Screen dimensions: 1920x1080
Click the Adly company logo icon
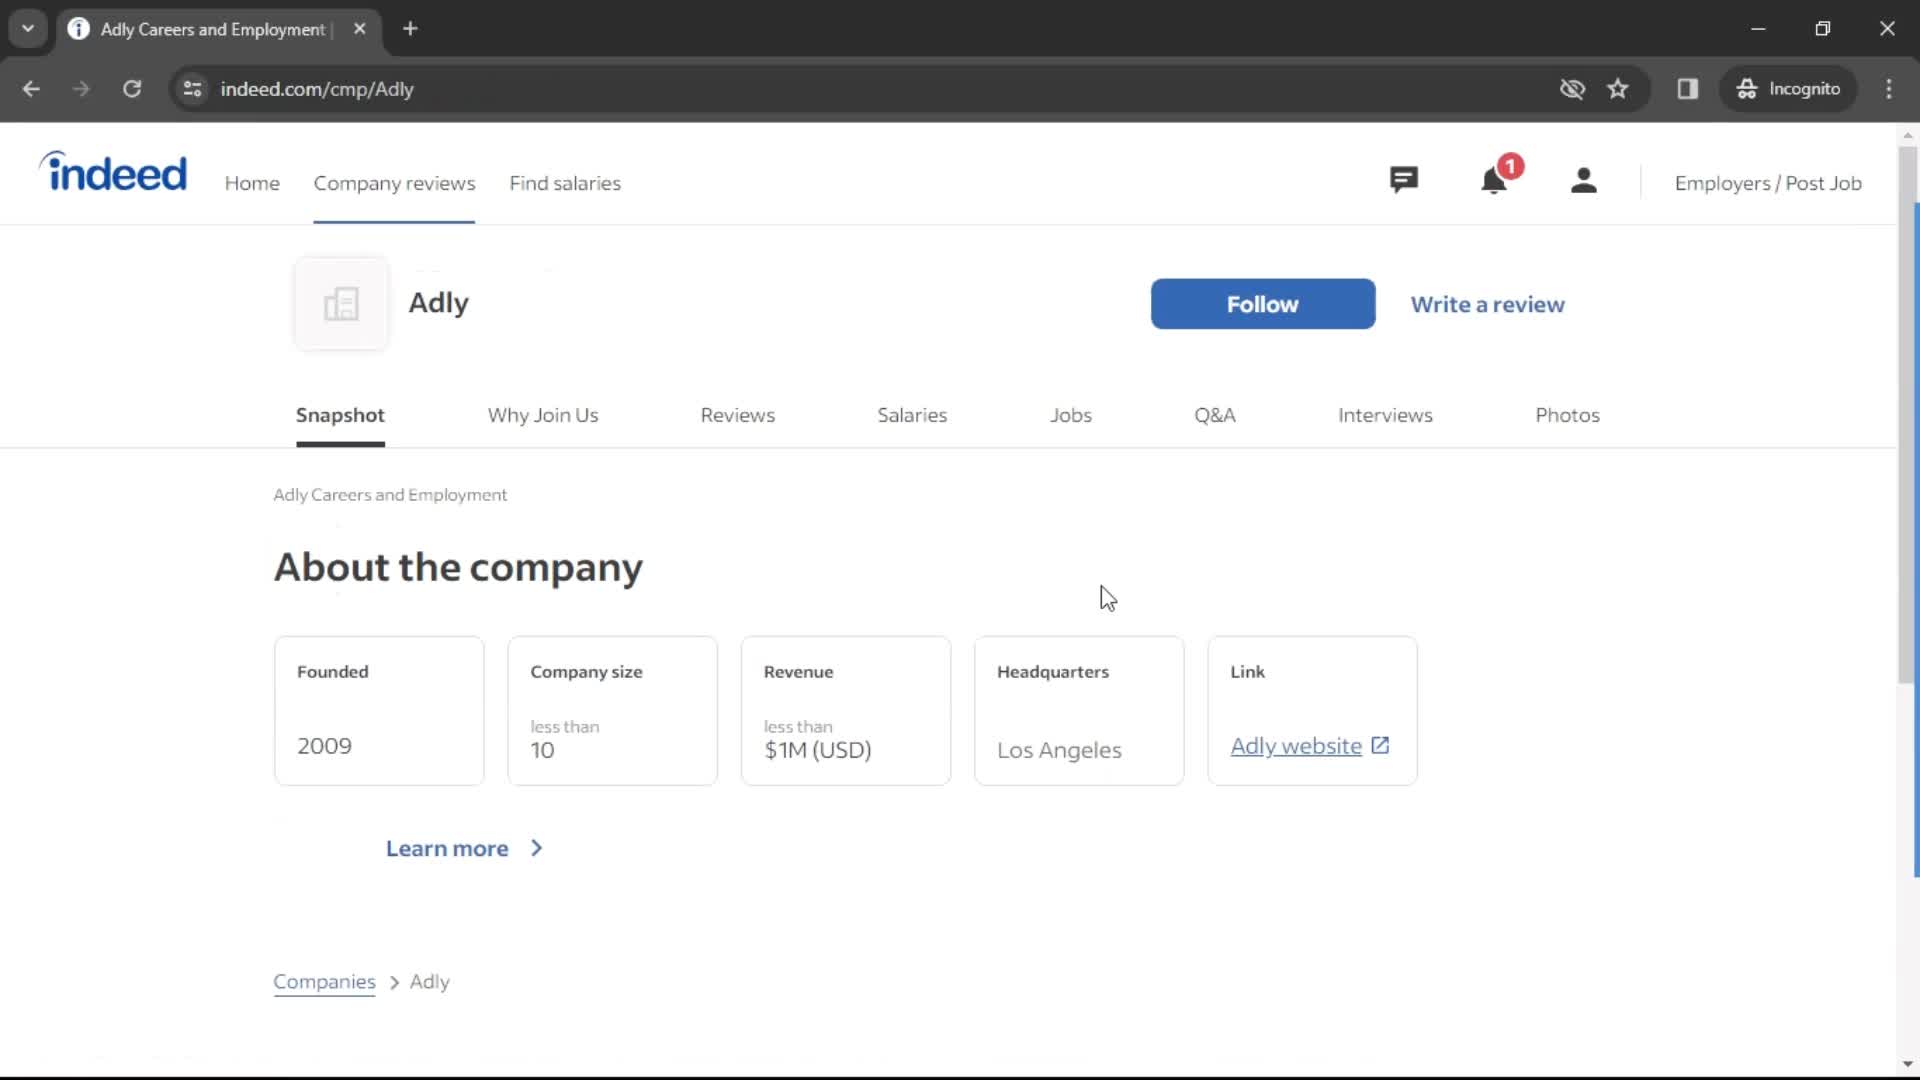(340, 303)
